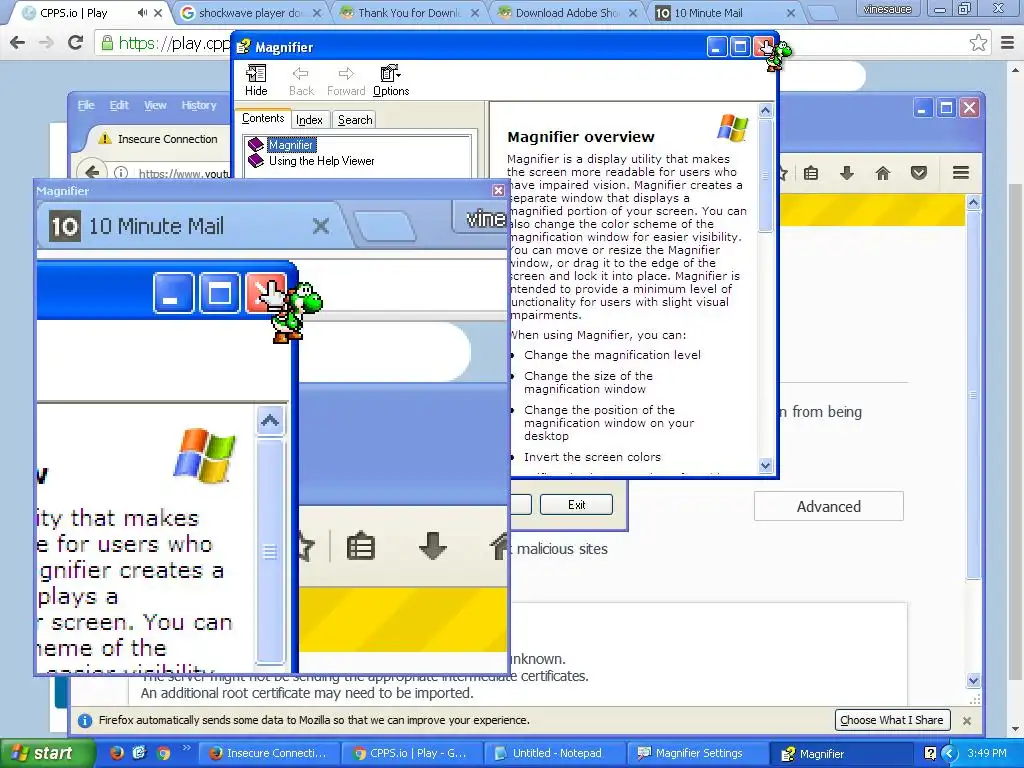Click help pane scroll-up arrow
The image size is (1024, 768).
pyautogui.click(x=765, y=110)
